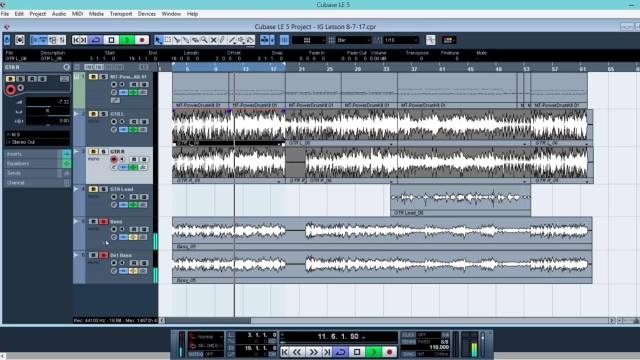640x360 pixels.
Task: Open the Stereo Out output routing
Action: (37, 142)
